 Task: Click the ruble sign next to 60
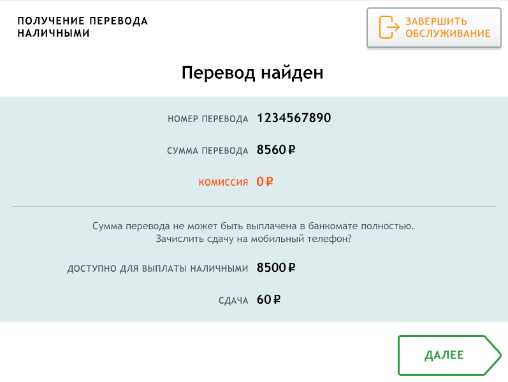pyautogui.click(x=277, y=300)
